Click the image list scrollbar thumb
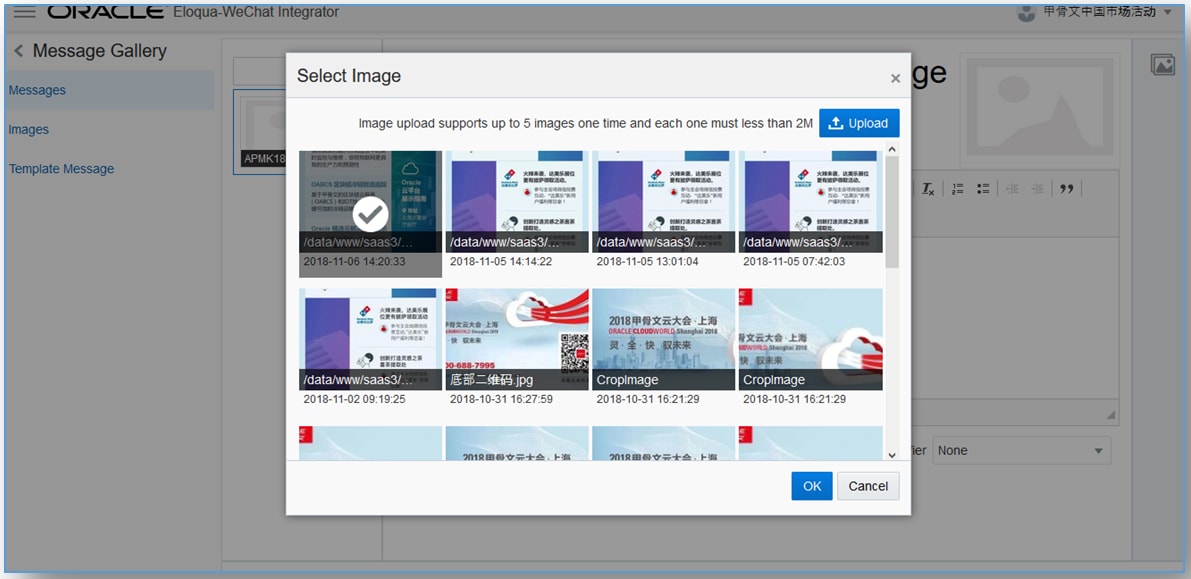Image resolution: width=1191 pixels, height=579 pixels. 892,212
